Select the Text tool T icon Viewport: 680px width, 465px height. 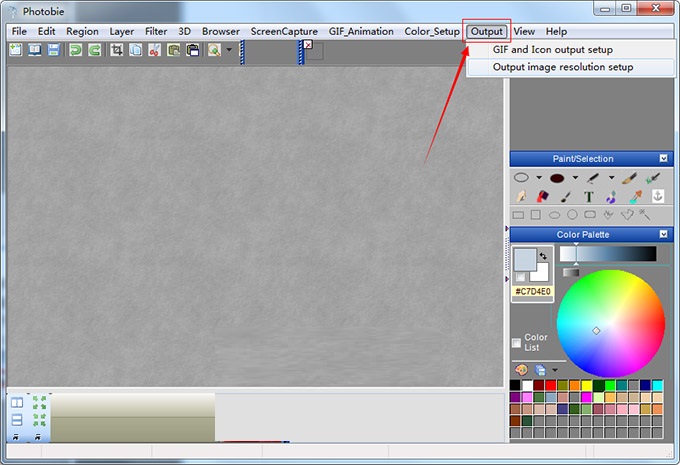click(588, 197)
